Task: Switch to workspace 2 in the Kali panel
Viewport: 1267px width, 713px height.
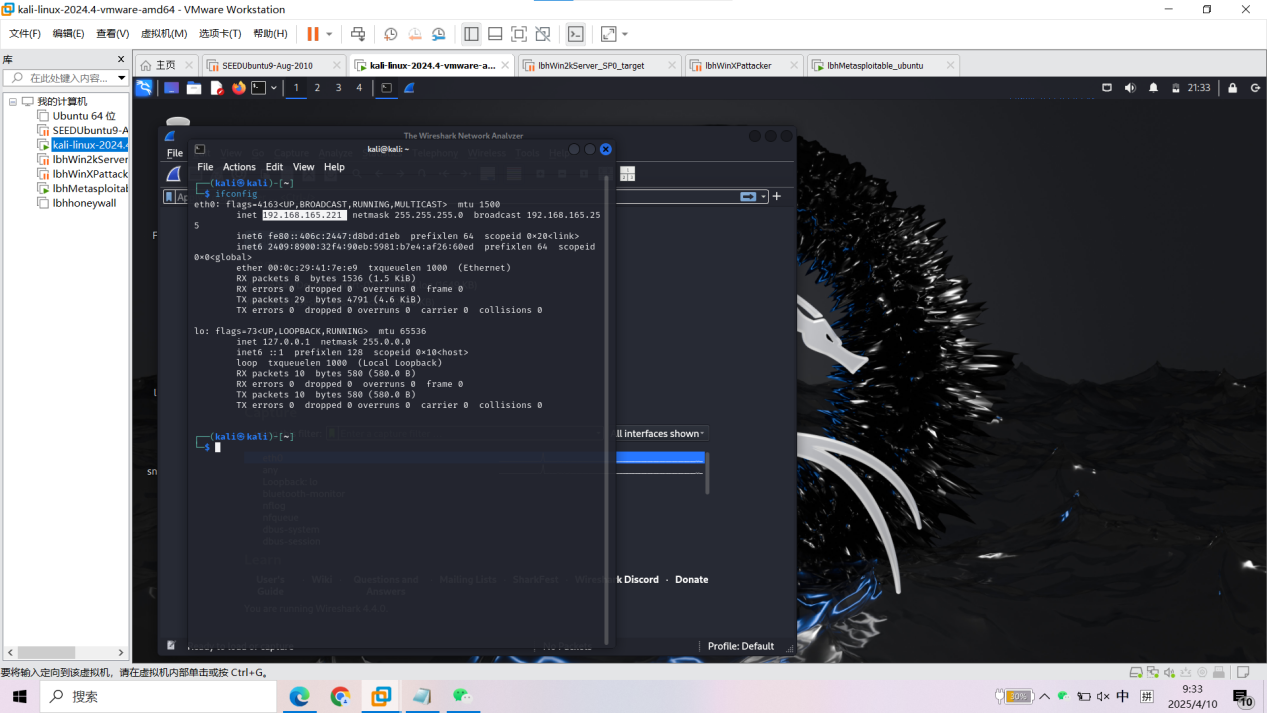Action: point(317,88)
